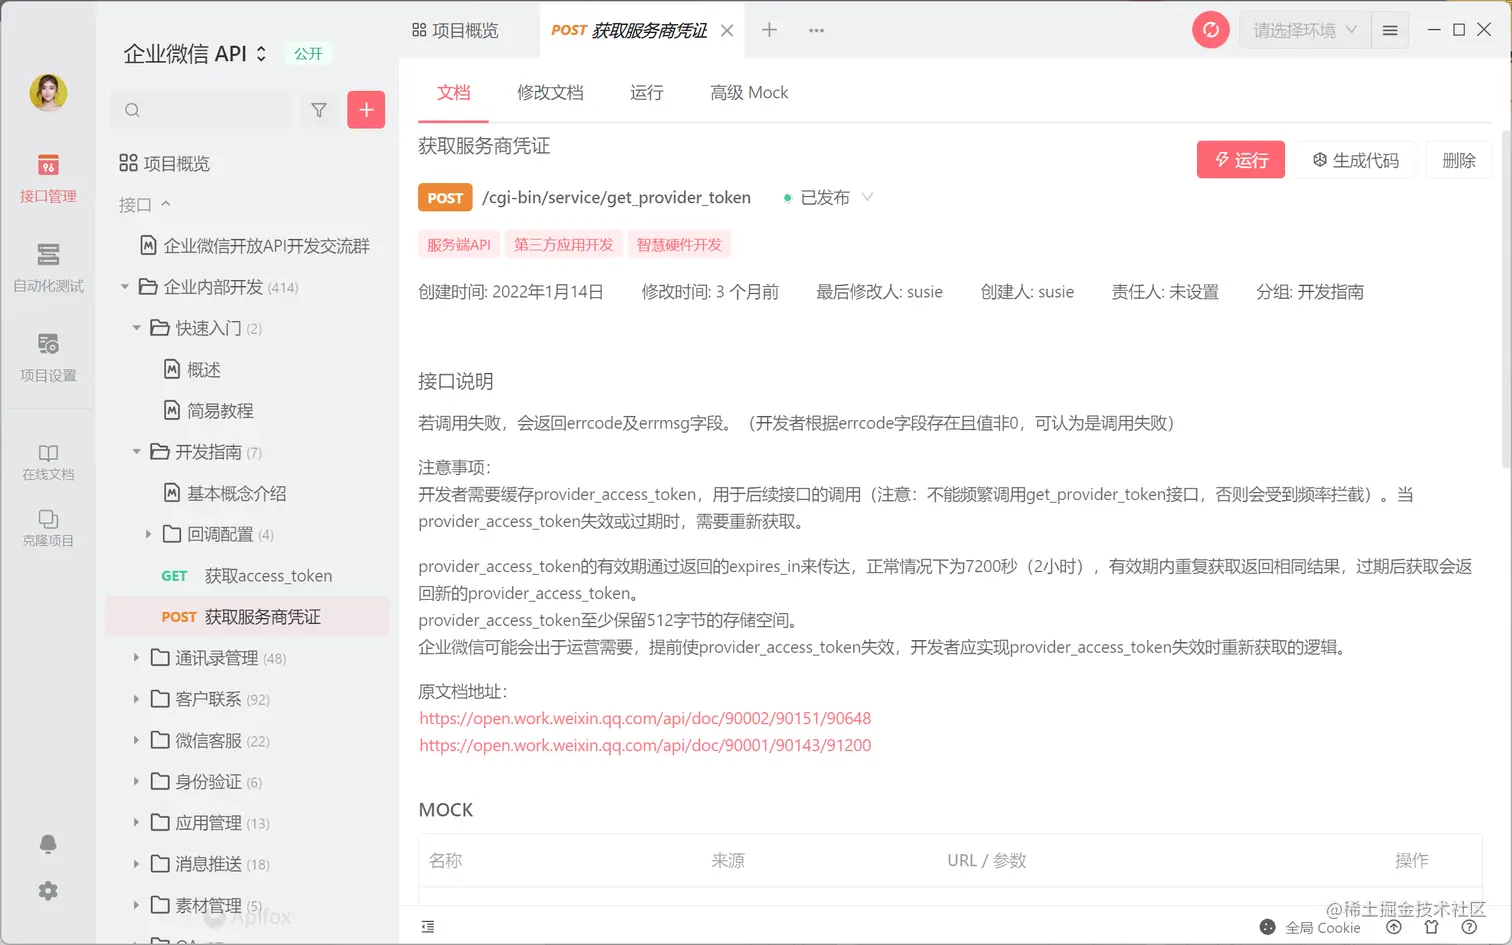Open the 项目概览 tree entry
The width and height of the screenshot is (1512, 945).
[164, 163]
